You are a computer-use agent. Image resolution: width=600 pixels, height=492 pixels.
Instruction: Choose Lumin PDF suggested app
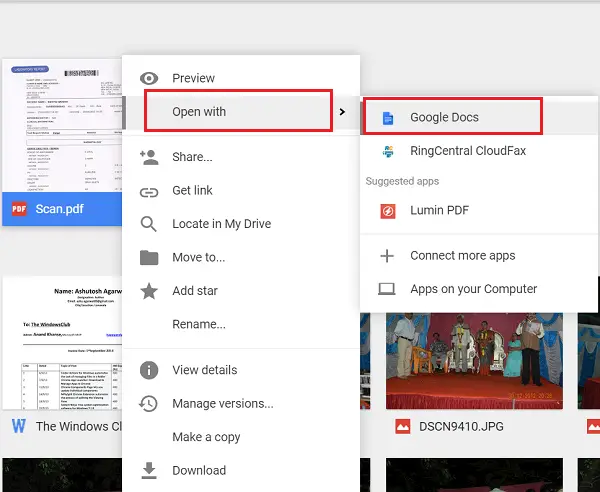tap(479, 210)
